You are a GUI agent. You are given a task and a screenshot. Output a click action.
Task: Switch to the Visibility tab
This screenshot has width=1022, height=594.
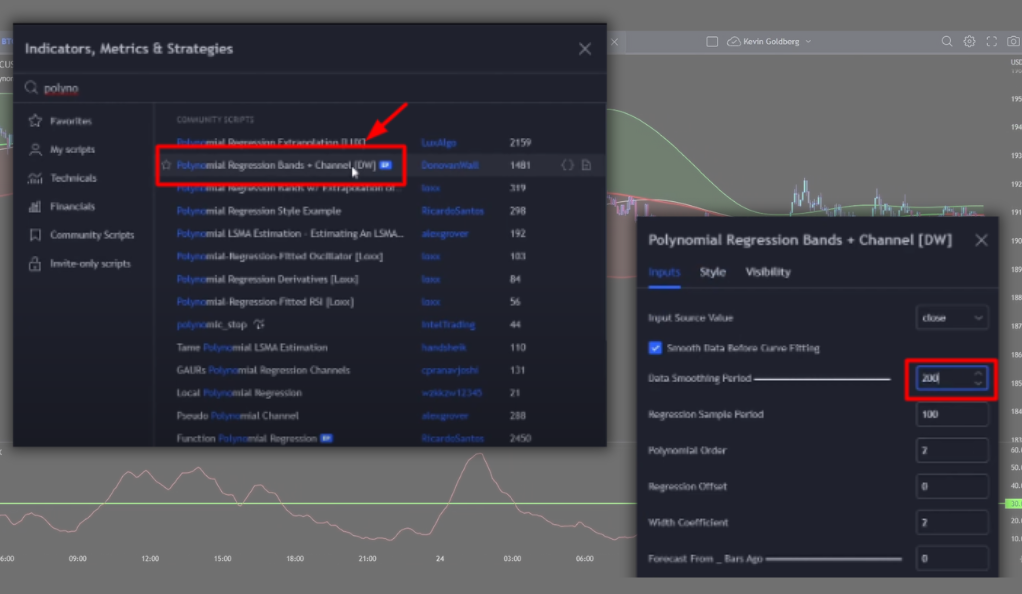(768, 272)
